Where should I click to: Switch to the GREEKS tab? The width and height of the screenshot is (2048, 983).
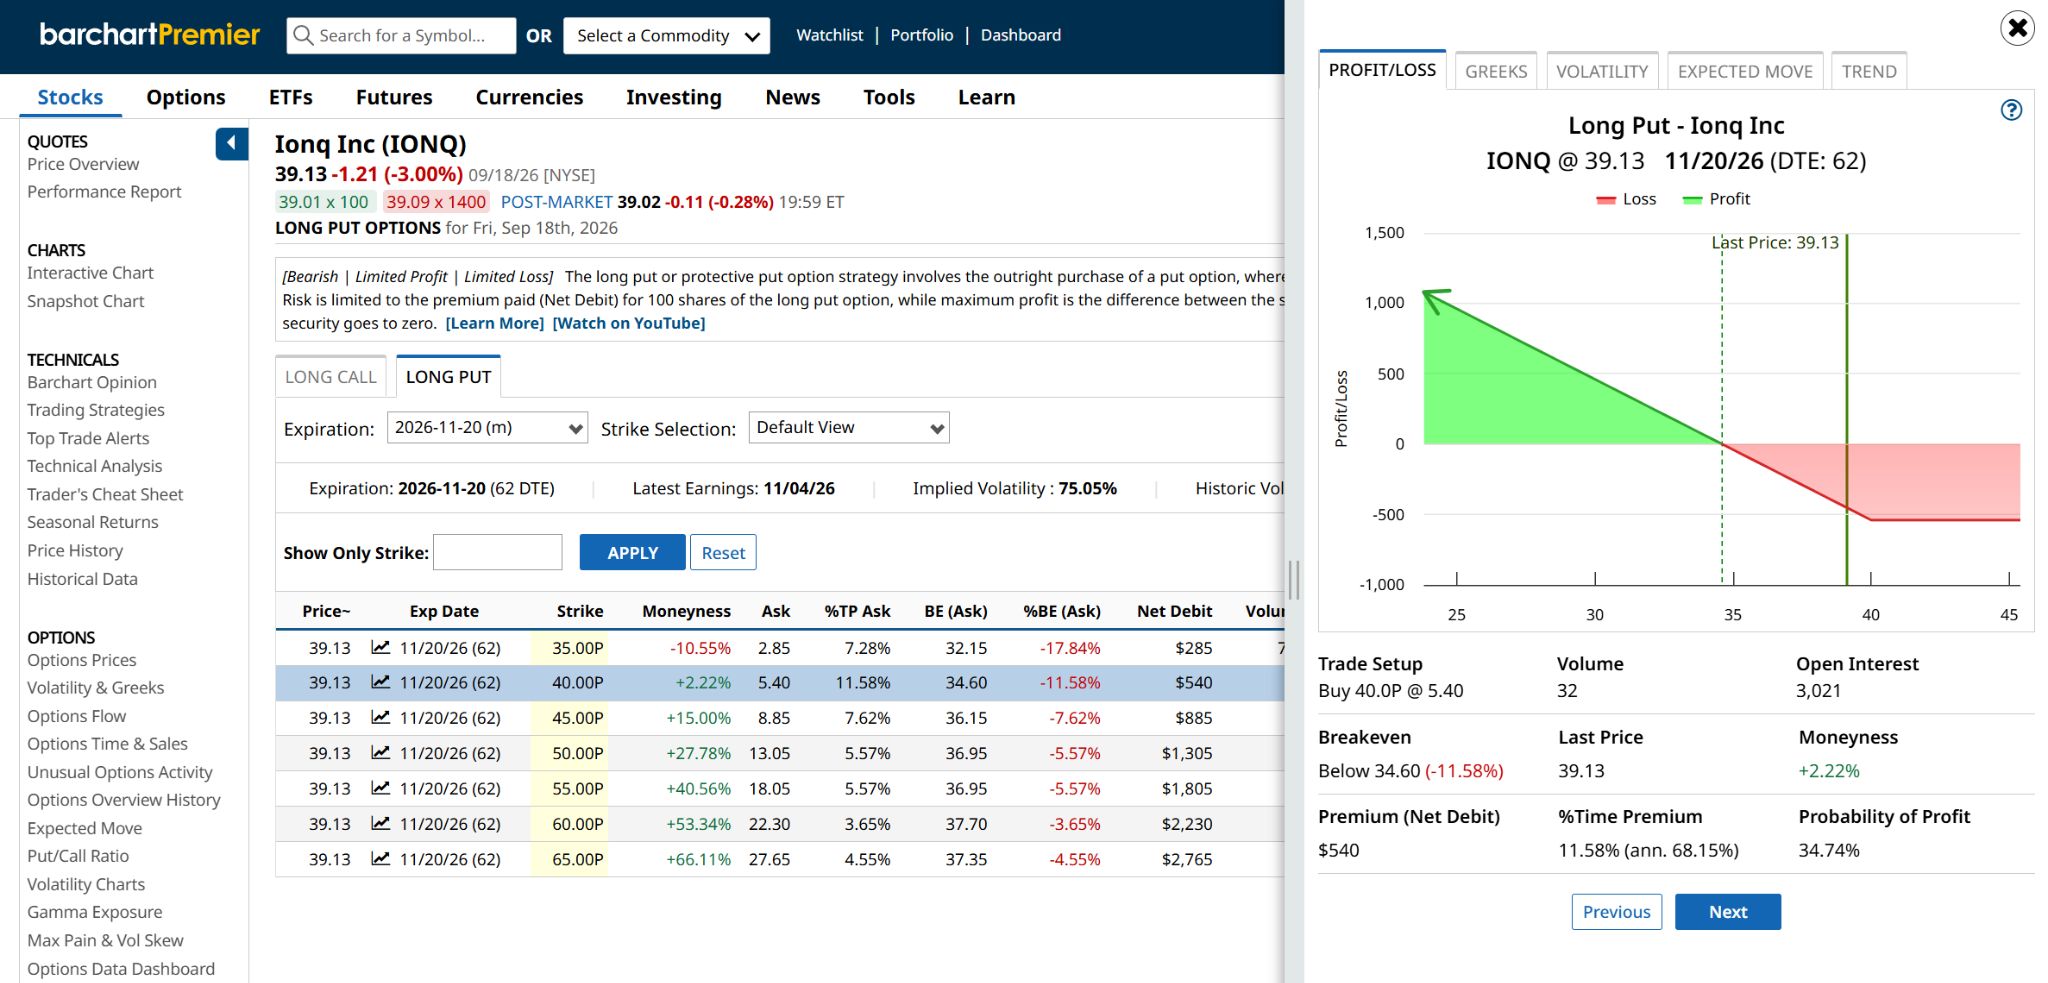click(x=1496, y=71)
